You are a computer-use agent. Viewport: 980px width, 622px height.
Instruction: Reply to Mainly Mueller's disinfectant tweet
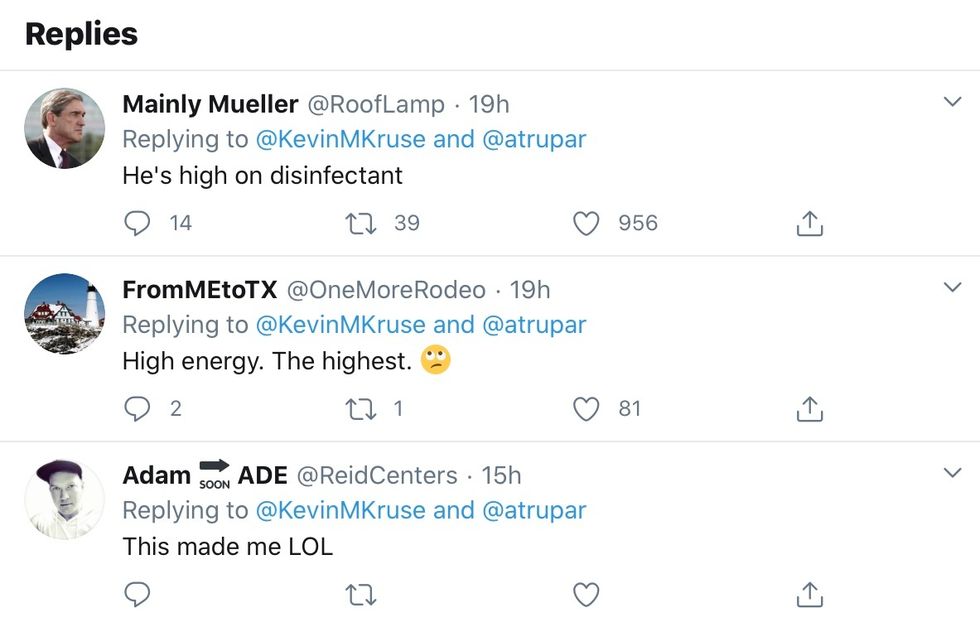137,223
